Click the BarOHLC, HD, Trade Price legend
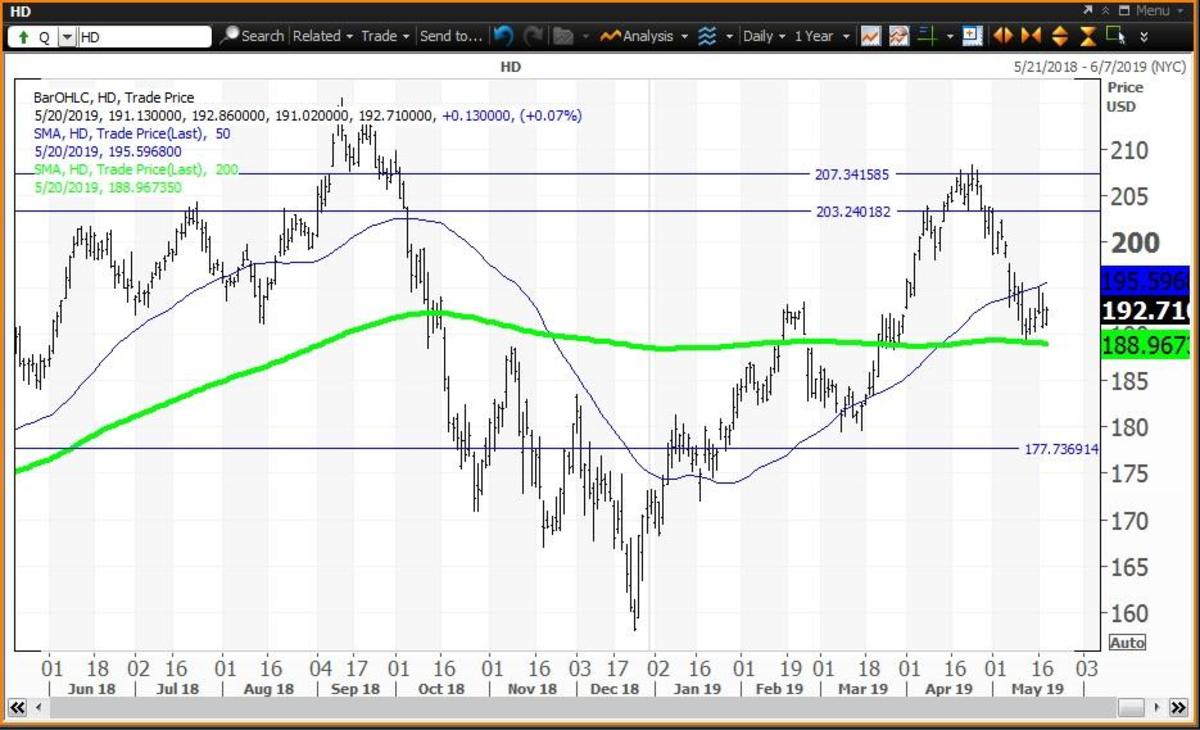This screenshot has height=730, width=1200. tap(112, 98)
